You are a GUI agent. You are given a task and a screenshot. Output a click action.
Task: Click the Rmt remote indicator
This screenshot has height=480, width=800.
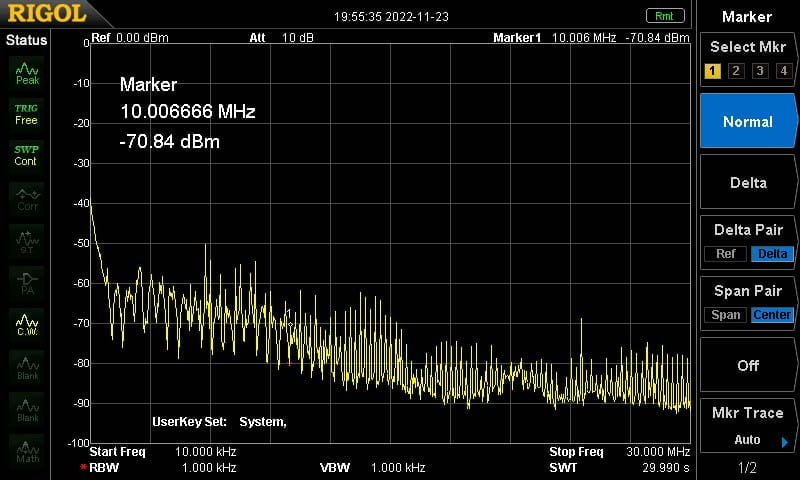[665, 16]
